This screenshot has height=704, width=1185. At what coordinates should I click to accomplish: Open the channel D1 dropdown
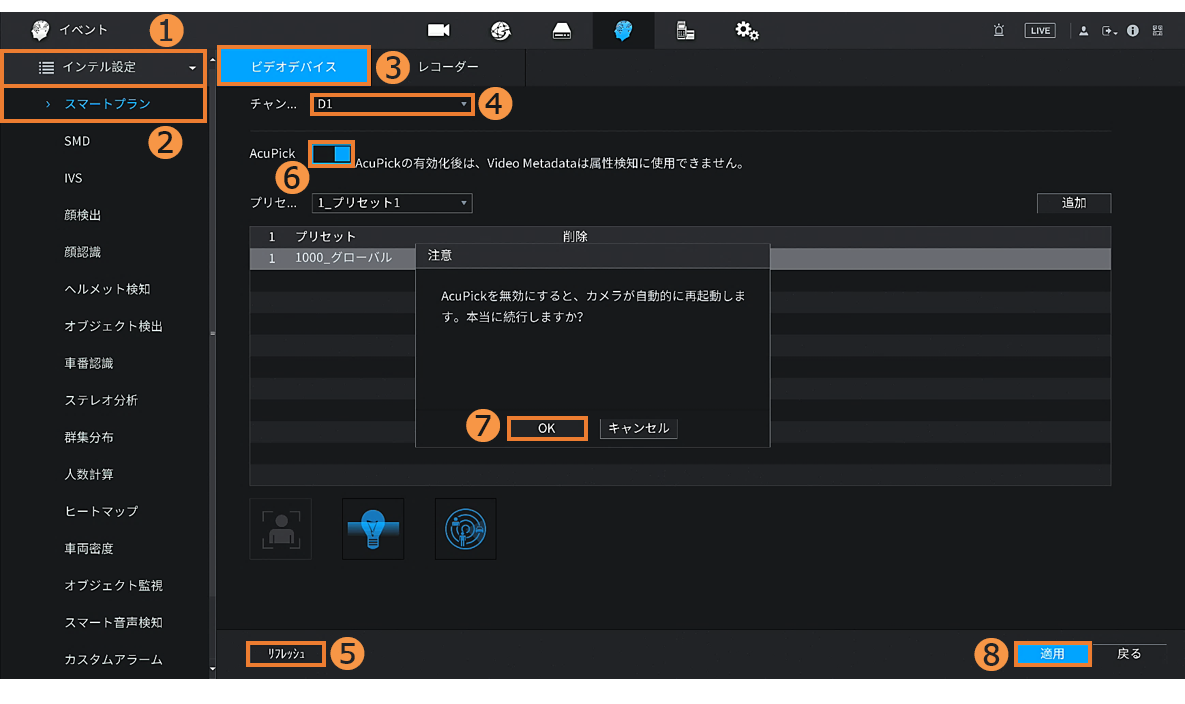tap(392, 104)
